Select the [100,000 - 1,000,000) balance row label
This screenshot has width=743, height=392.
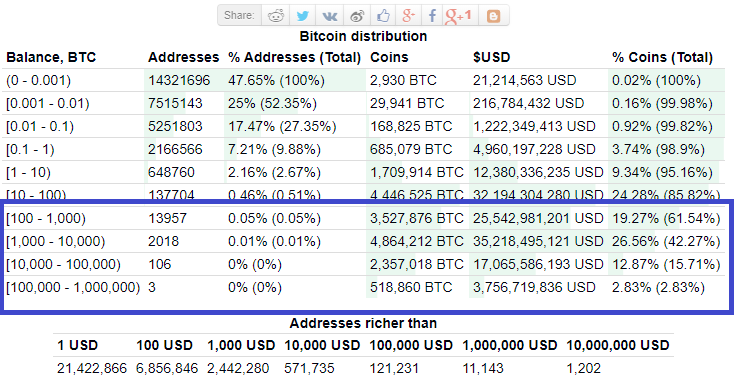click(x=73, y=288)
